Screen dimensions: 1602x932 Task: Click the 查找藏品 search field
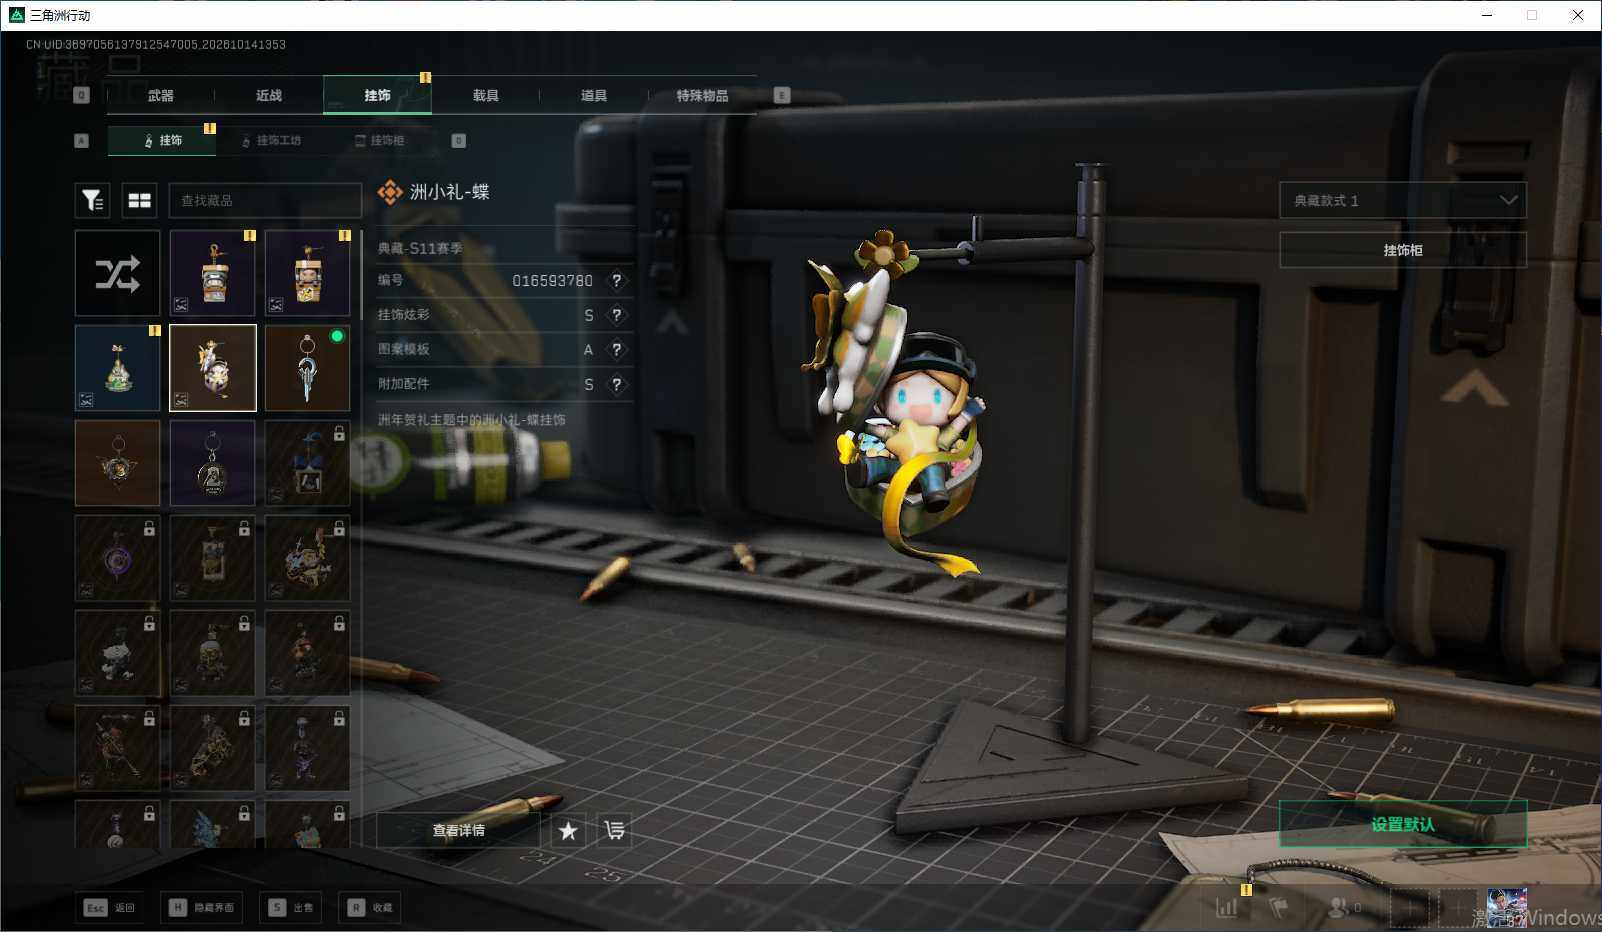tap(265, 201)
